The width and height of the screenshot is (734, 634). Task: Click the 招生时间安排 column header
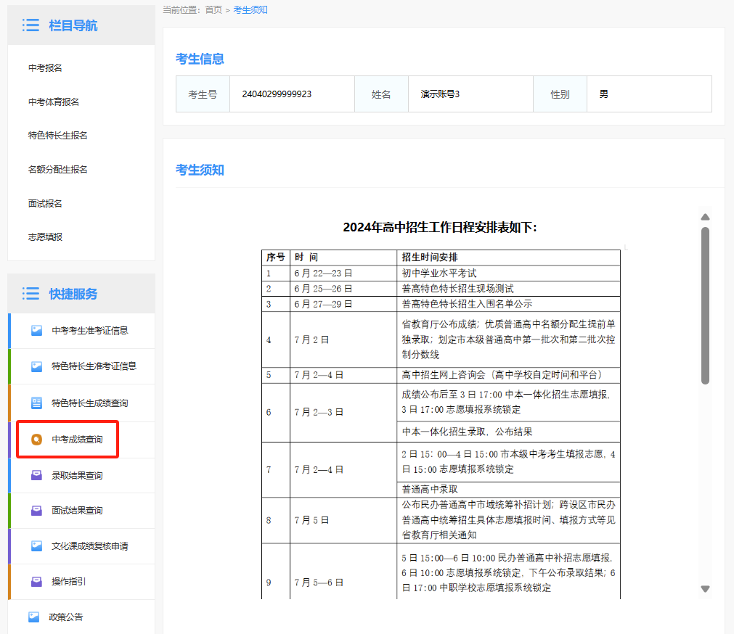(x=508, y=257)
